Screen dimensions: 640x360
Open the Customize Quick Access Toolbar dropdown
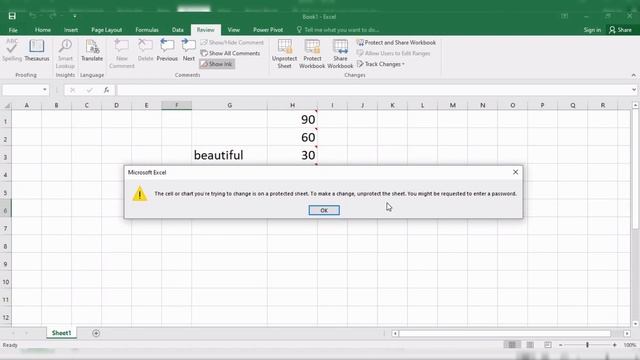[x=75, y=16]
